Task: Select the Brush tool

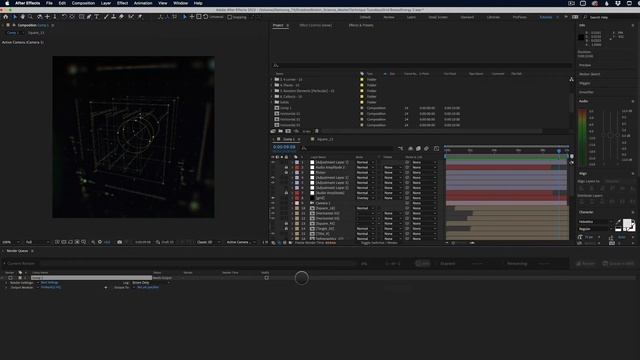Action: pos(106,17)
